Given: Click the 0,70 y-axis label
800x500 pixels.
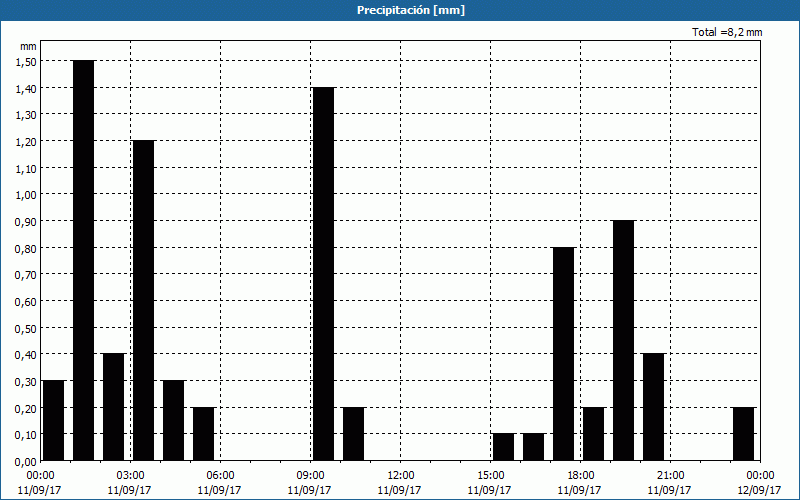Looking at the screenshot, I should [26, 275].
